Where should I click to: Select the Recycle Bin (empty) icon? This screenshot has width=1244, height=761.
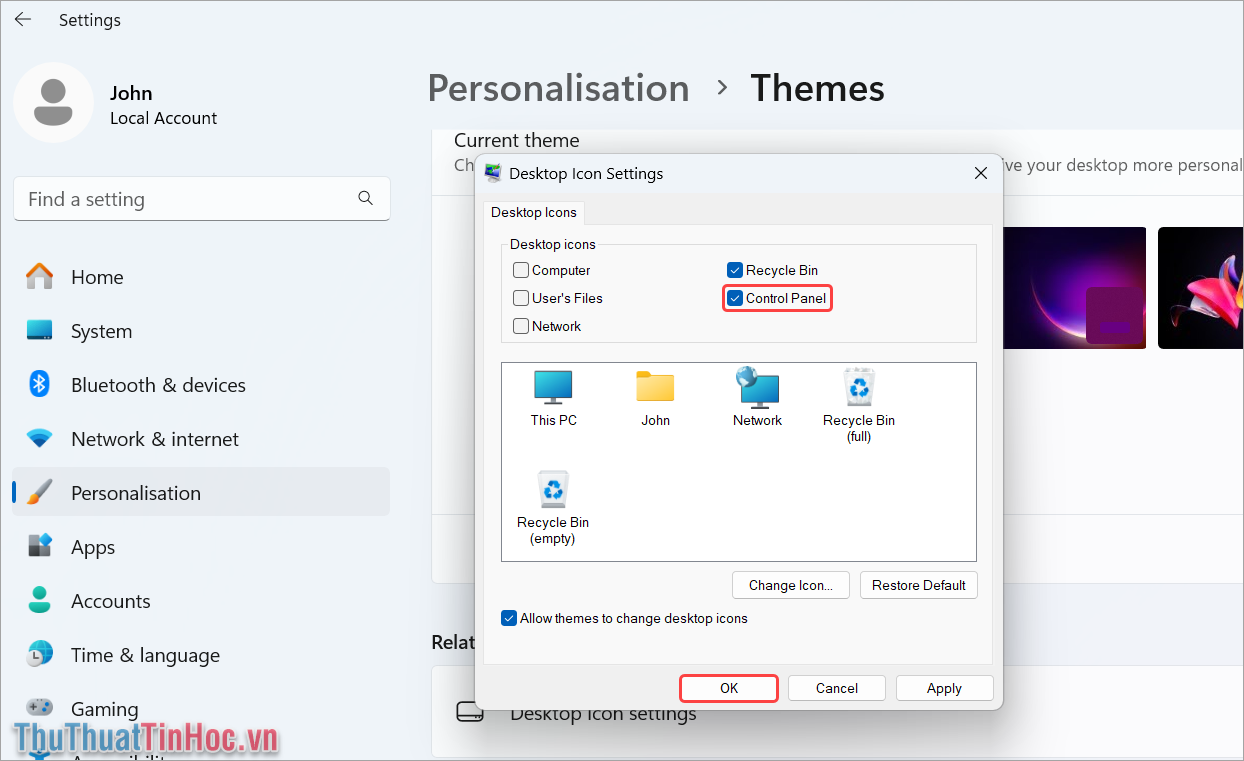553,505
